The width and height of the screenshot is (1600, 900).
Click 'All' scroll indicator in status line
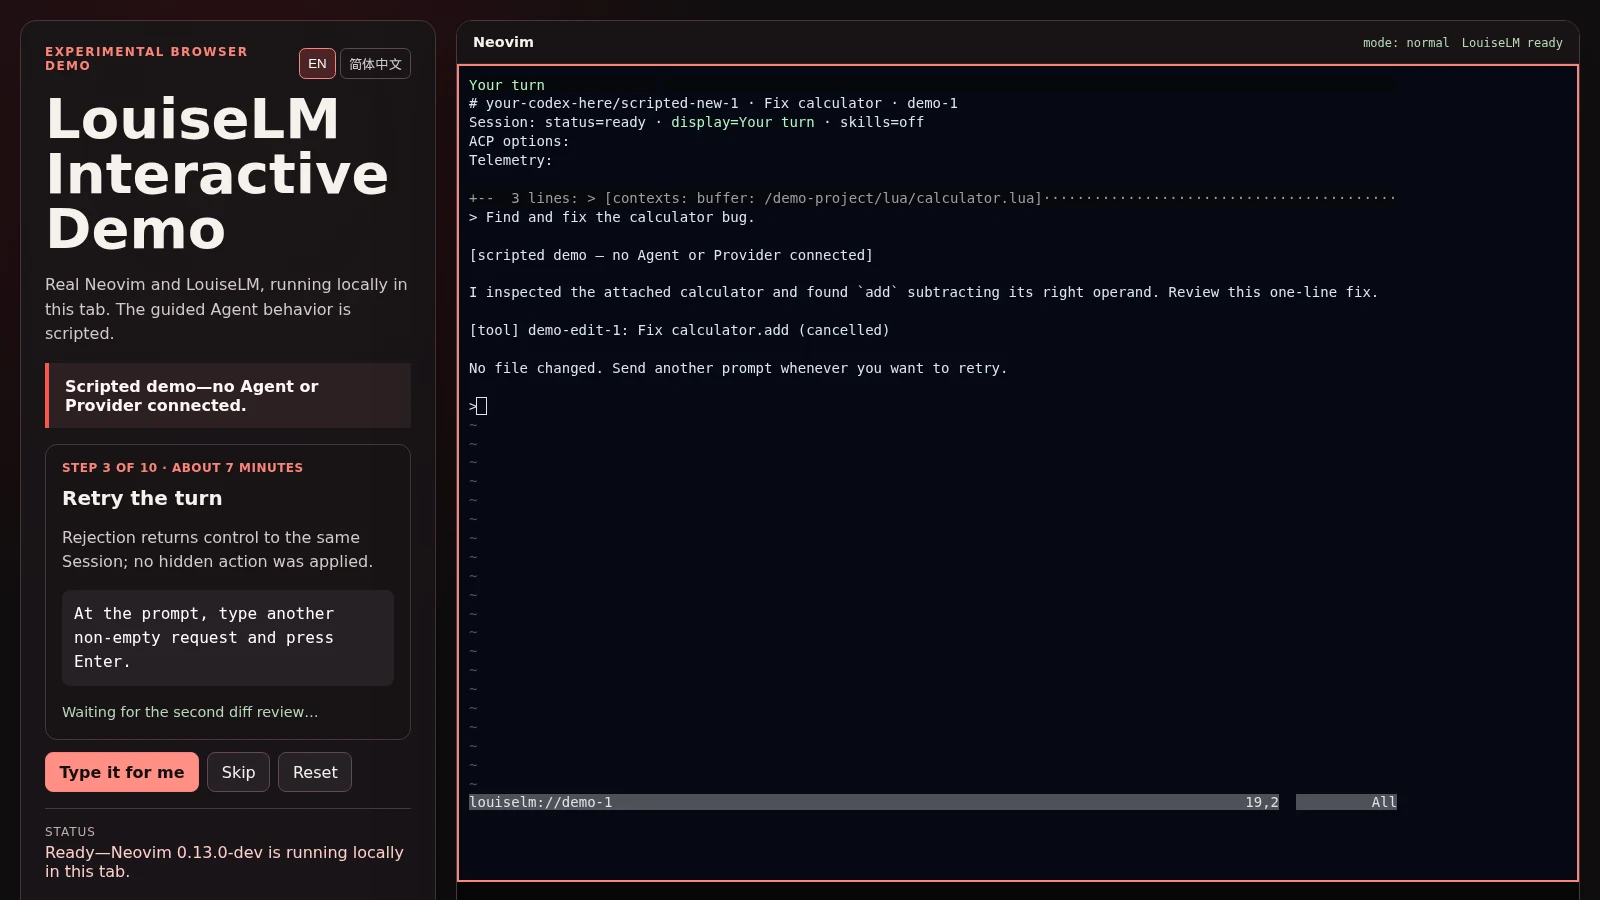coord(1383,802)
